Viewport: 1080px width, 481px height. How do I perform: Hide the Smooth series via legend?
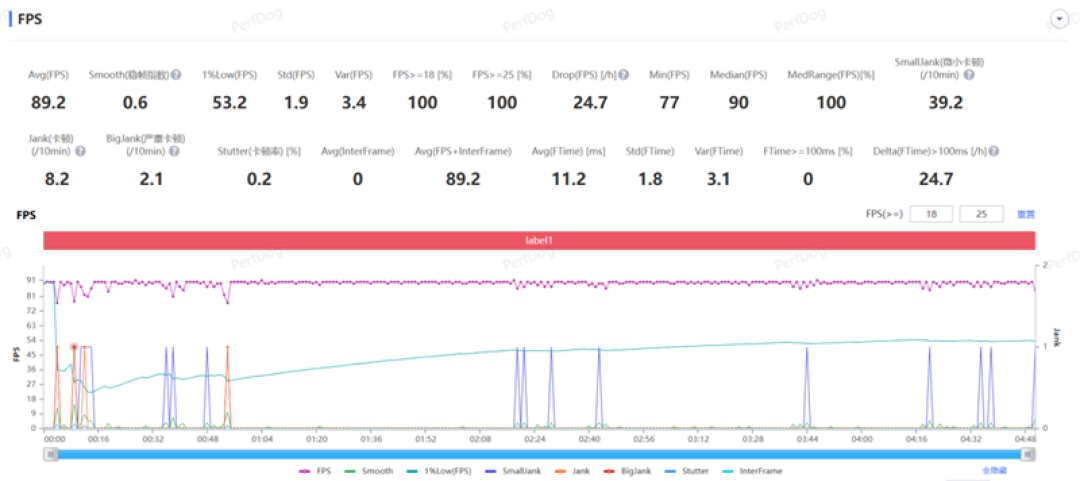pos(369,471)
